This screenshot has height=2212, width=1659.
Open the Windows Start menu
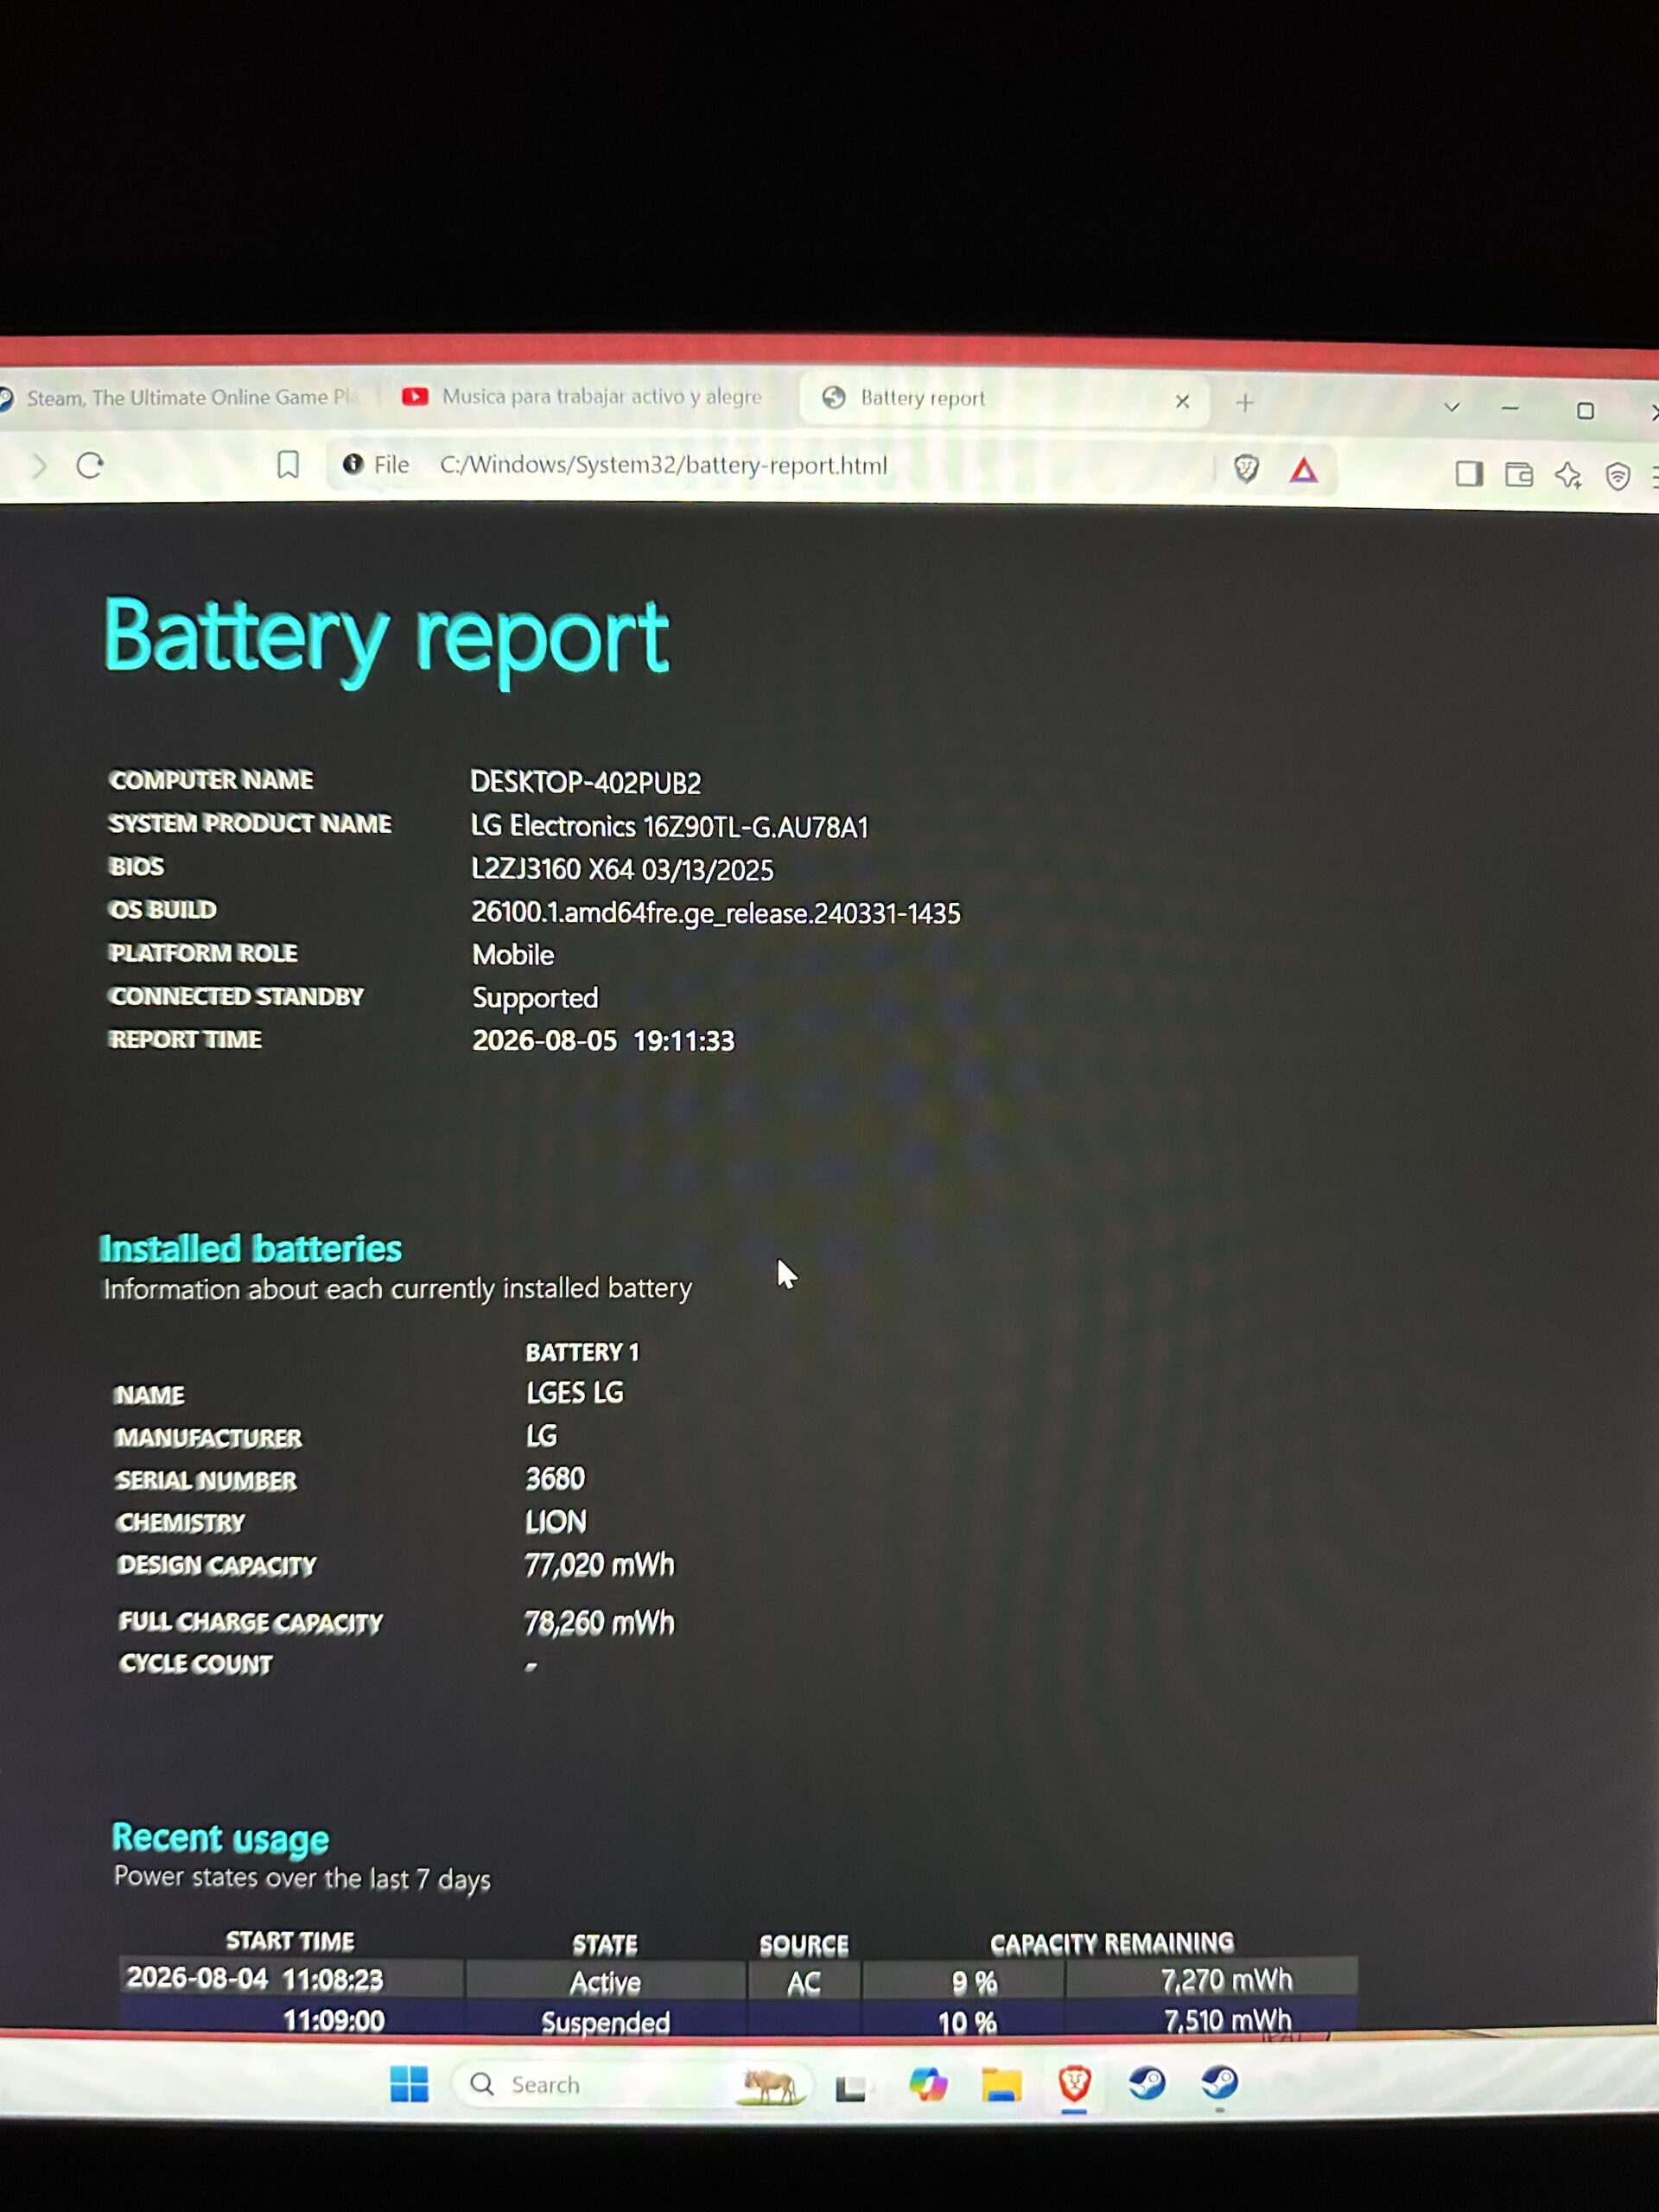pyautogui.click(x=409, y=2084)
